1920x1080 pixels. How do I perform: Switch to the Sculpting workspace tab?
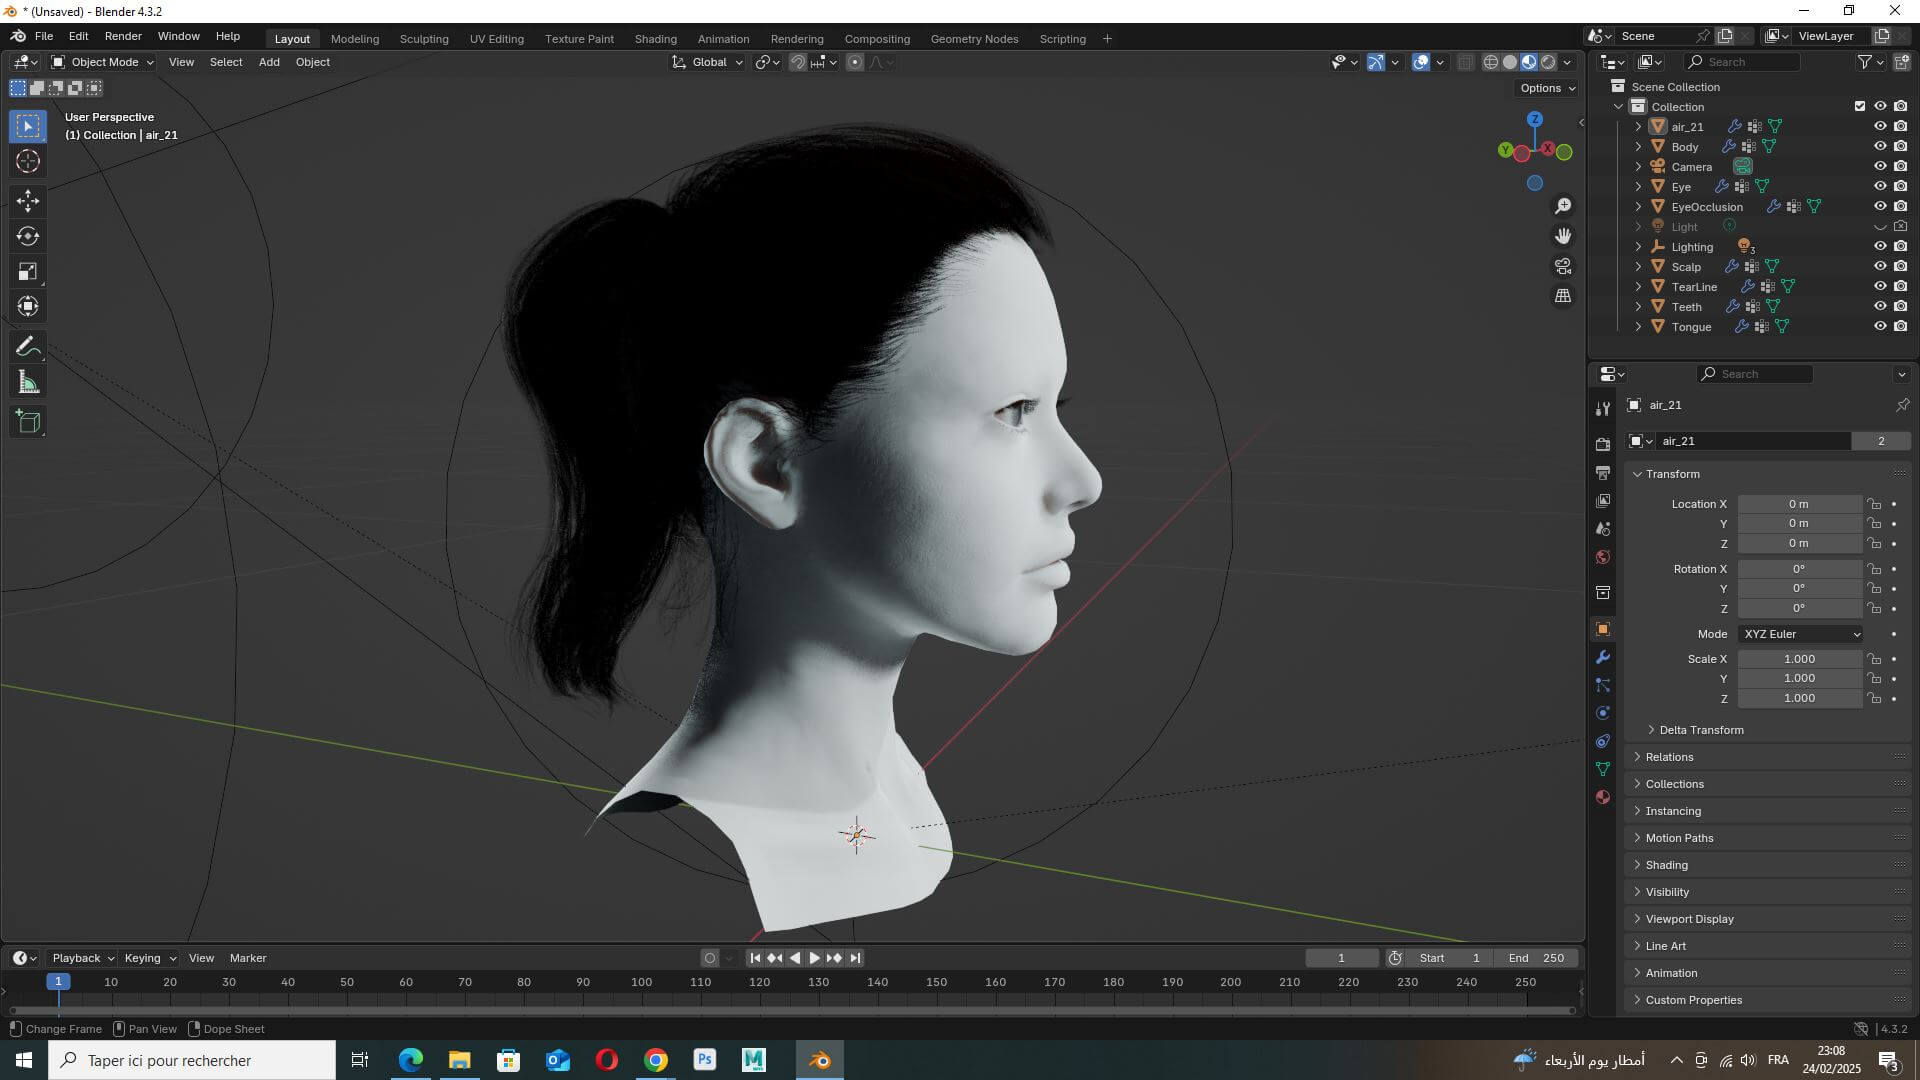coord(424,39)
